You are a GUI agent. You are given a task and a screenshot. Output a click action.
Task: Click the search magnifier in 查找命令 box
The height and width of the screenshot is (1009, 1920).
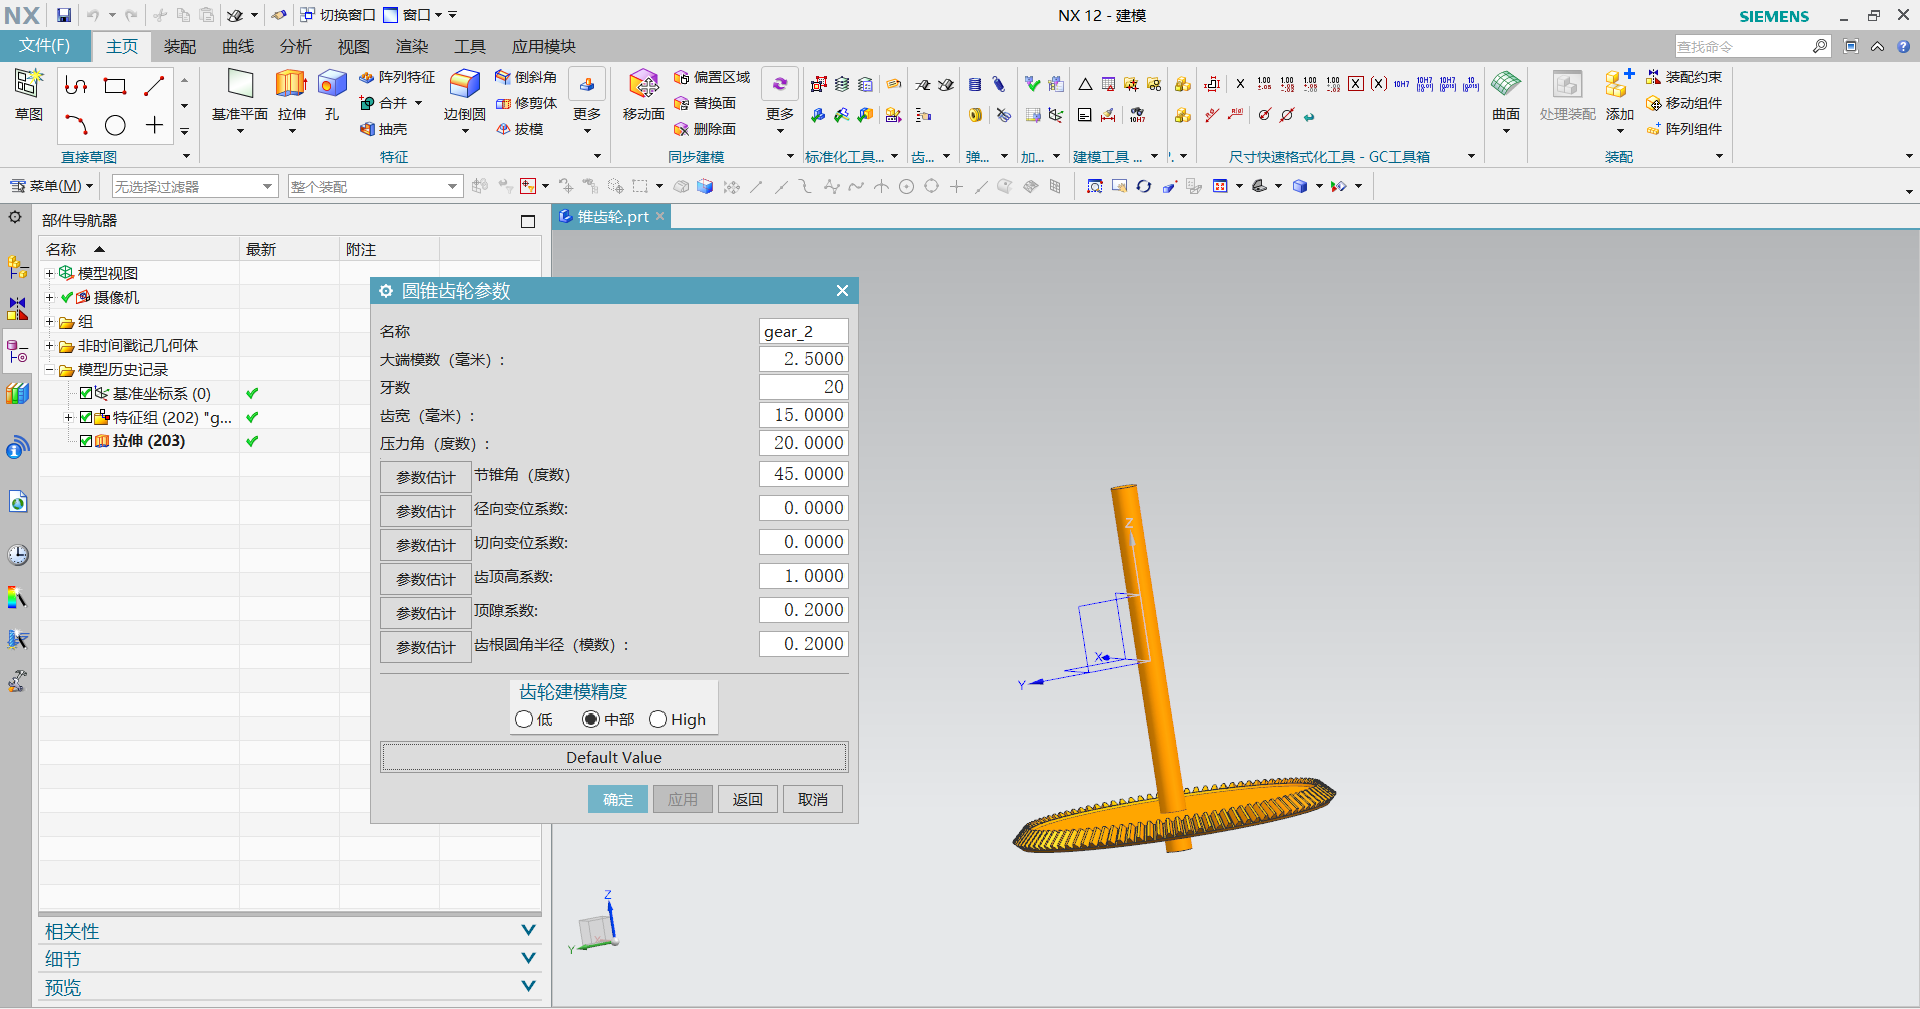pos(1820,46)
